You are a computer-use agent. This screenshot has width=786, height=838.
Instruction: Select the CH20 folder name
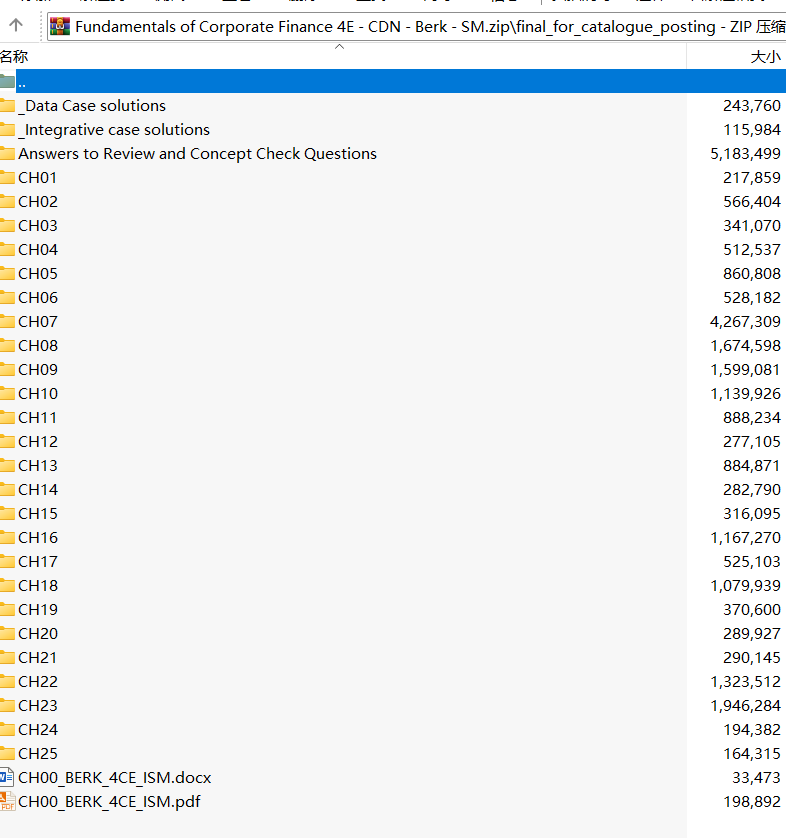tap(38, 634)
